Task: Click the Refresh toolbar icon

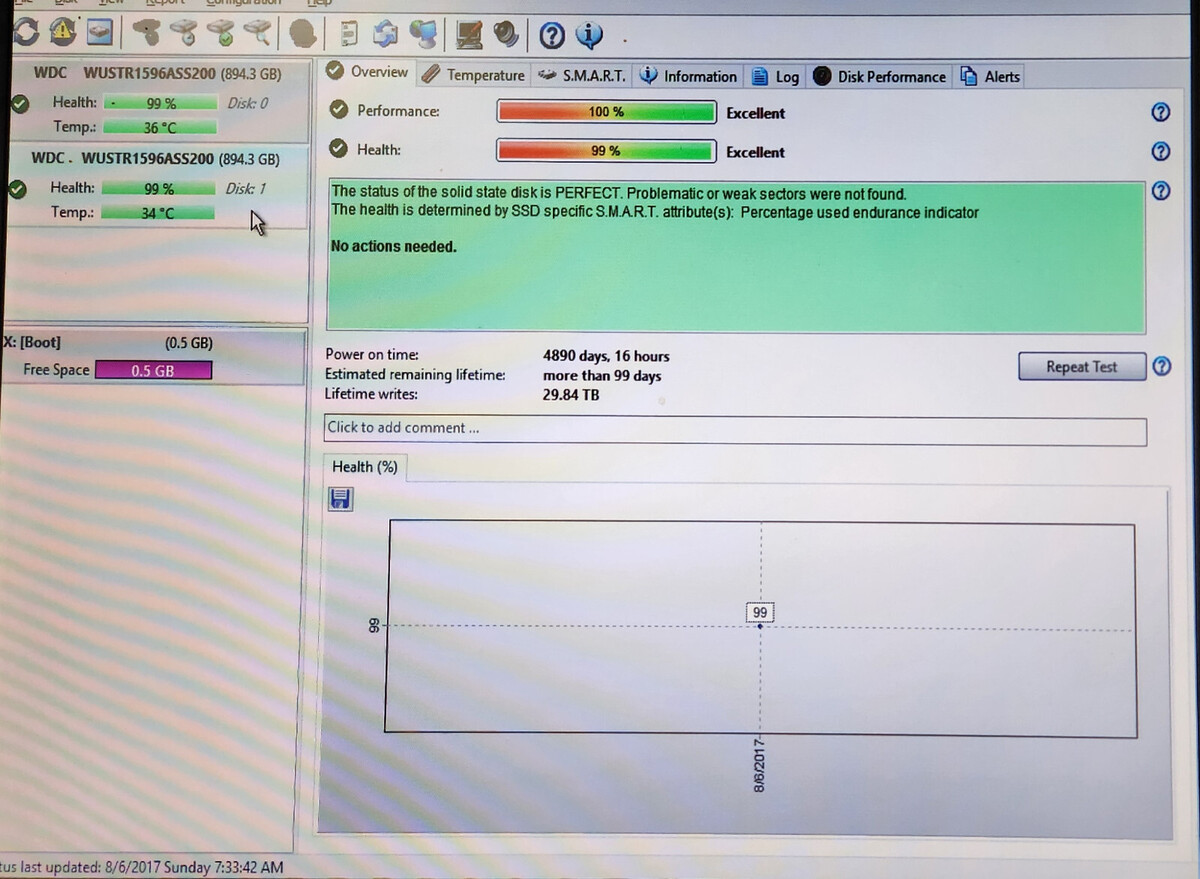Action: pyautogui.click(x=26, y=33)
